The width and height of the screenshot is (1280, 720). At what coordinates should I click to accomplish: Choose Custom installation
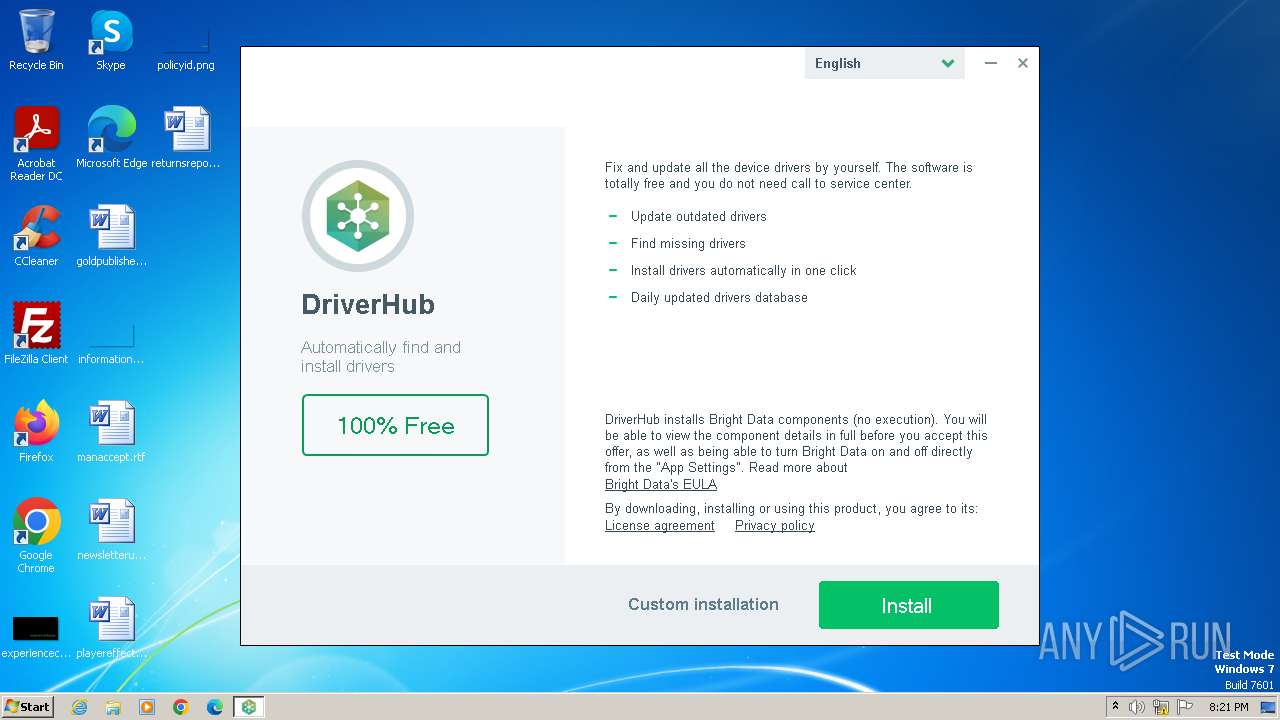[x=703, y=604]
